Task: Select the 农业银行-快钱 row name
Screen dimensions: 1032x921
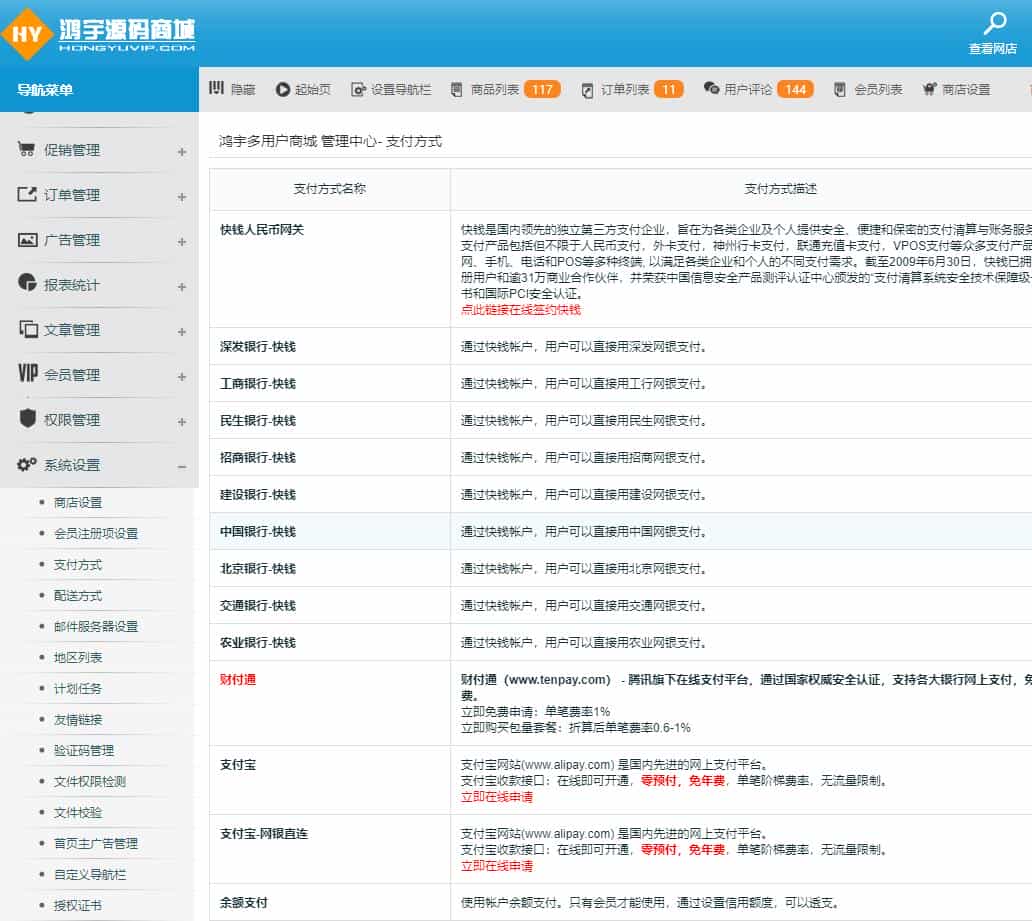Action: coord(258,643)
